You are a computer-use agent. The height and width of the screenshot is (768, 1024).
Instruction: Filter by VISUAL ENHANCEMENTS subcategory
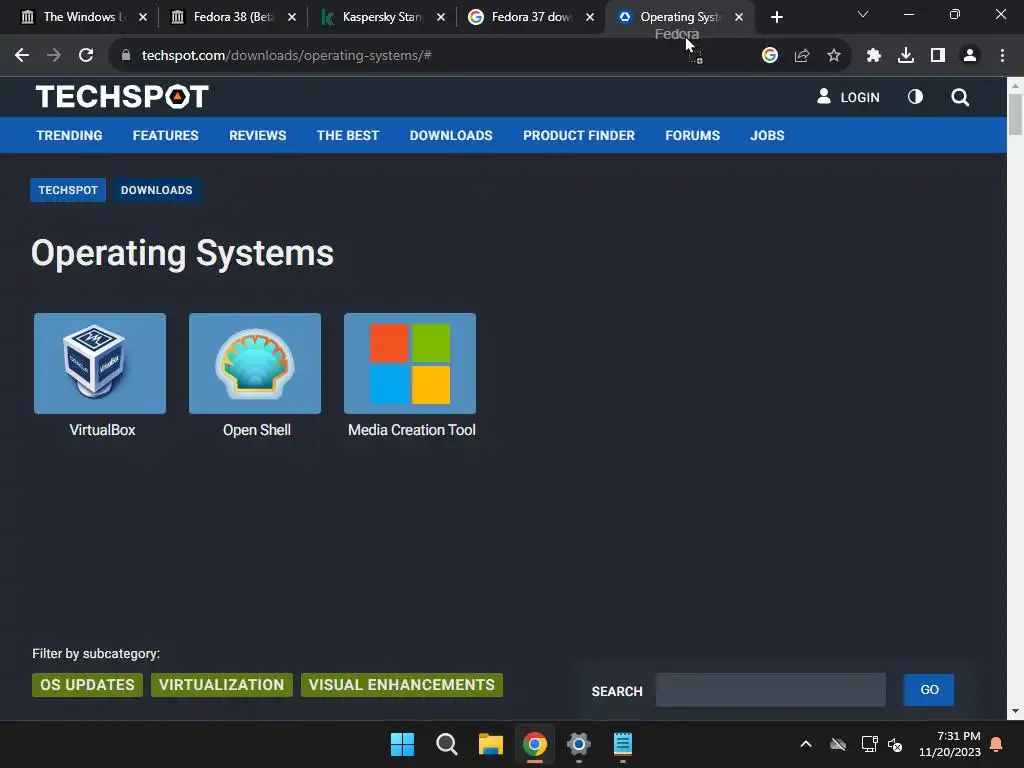(402, 684)
